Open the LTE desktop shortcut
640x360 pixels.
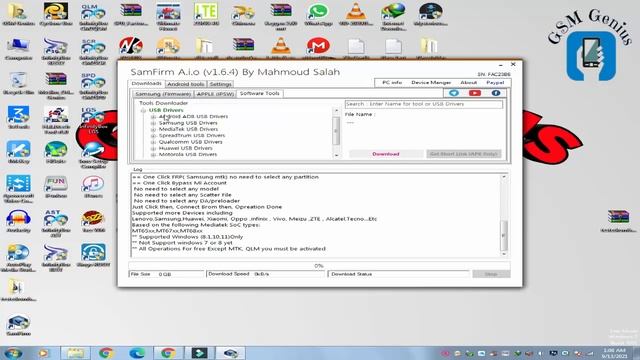[206, 14]
